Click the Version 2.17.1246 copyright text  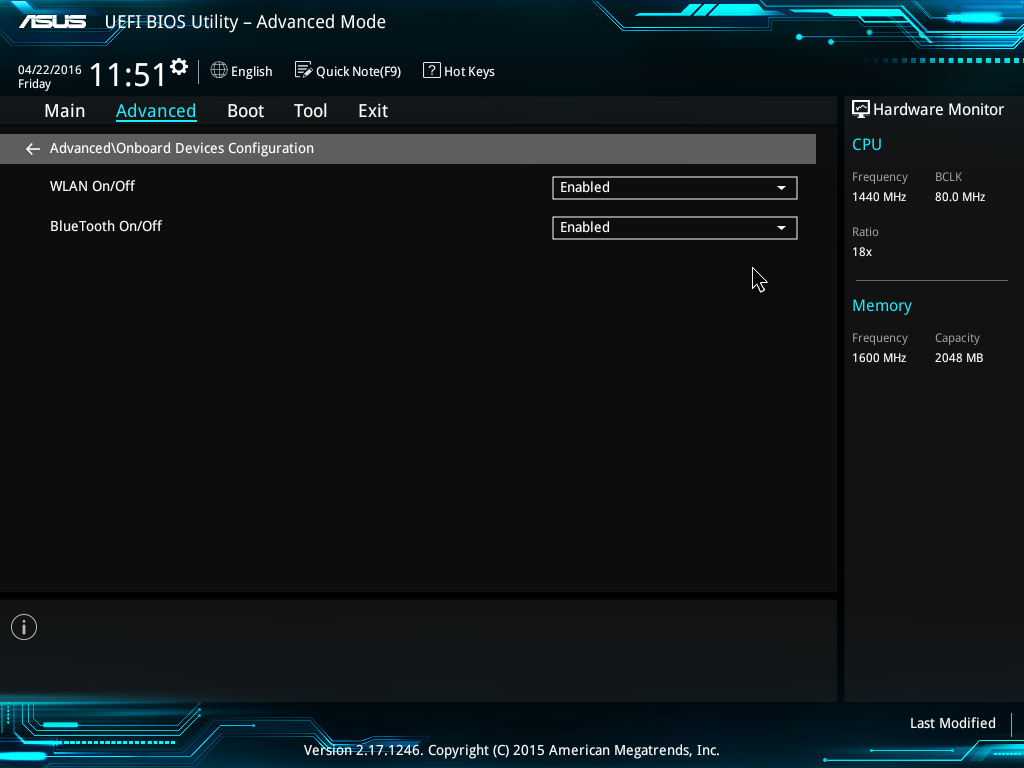click(511, 750)
